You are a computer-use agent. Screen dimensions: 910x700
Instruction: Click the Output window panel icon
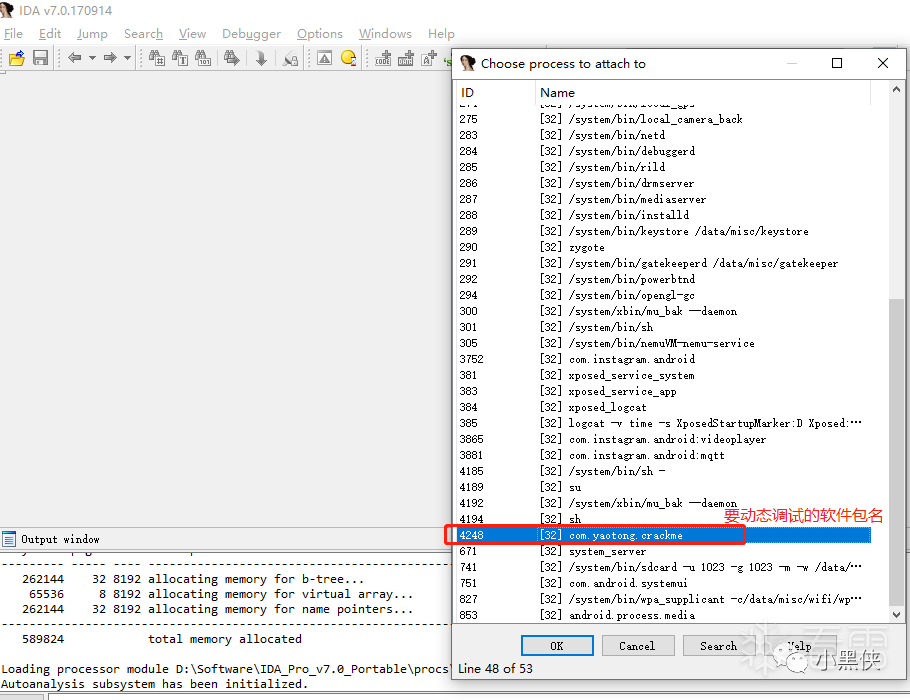pos(9,539)
